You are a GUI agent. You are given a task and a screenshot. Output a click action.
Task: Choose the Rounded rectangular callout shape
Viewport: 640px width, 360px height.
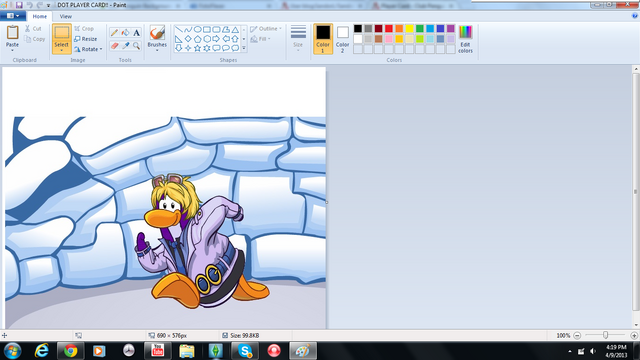click(x=216, y=48)
